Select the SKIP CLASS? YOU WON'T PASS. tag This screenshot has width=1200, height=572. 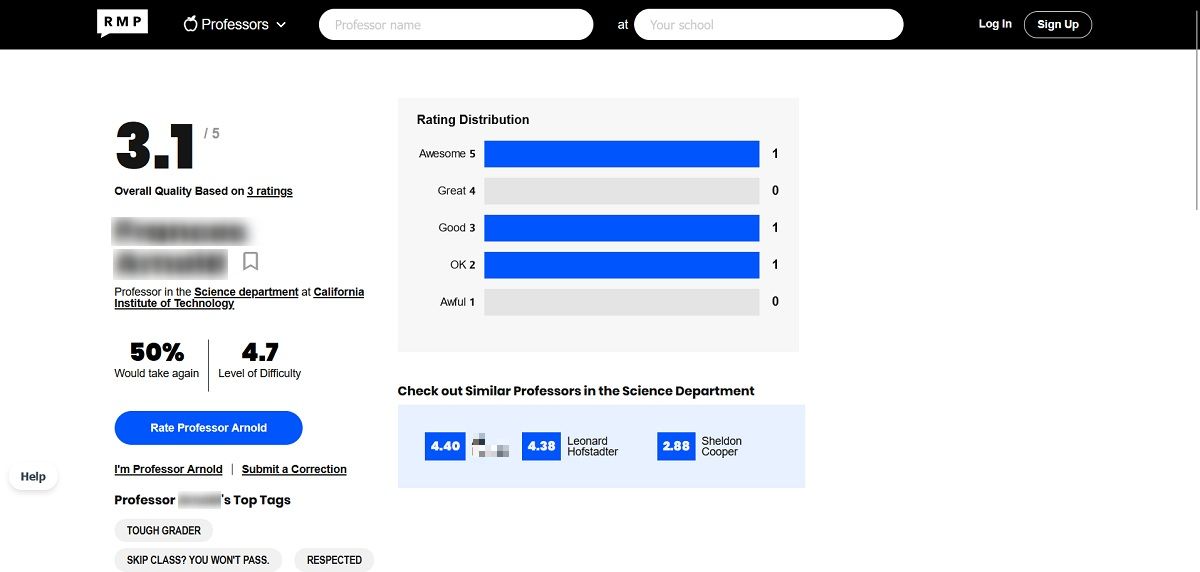pyautogui.click(x=198, y=560)
